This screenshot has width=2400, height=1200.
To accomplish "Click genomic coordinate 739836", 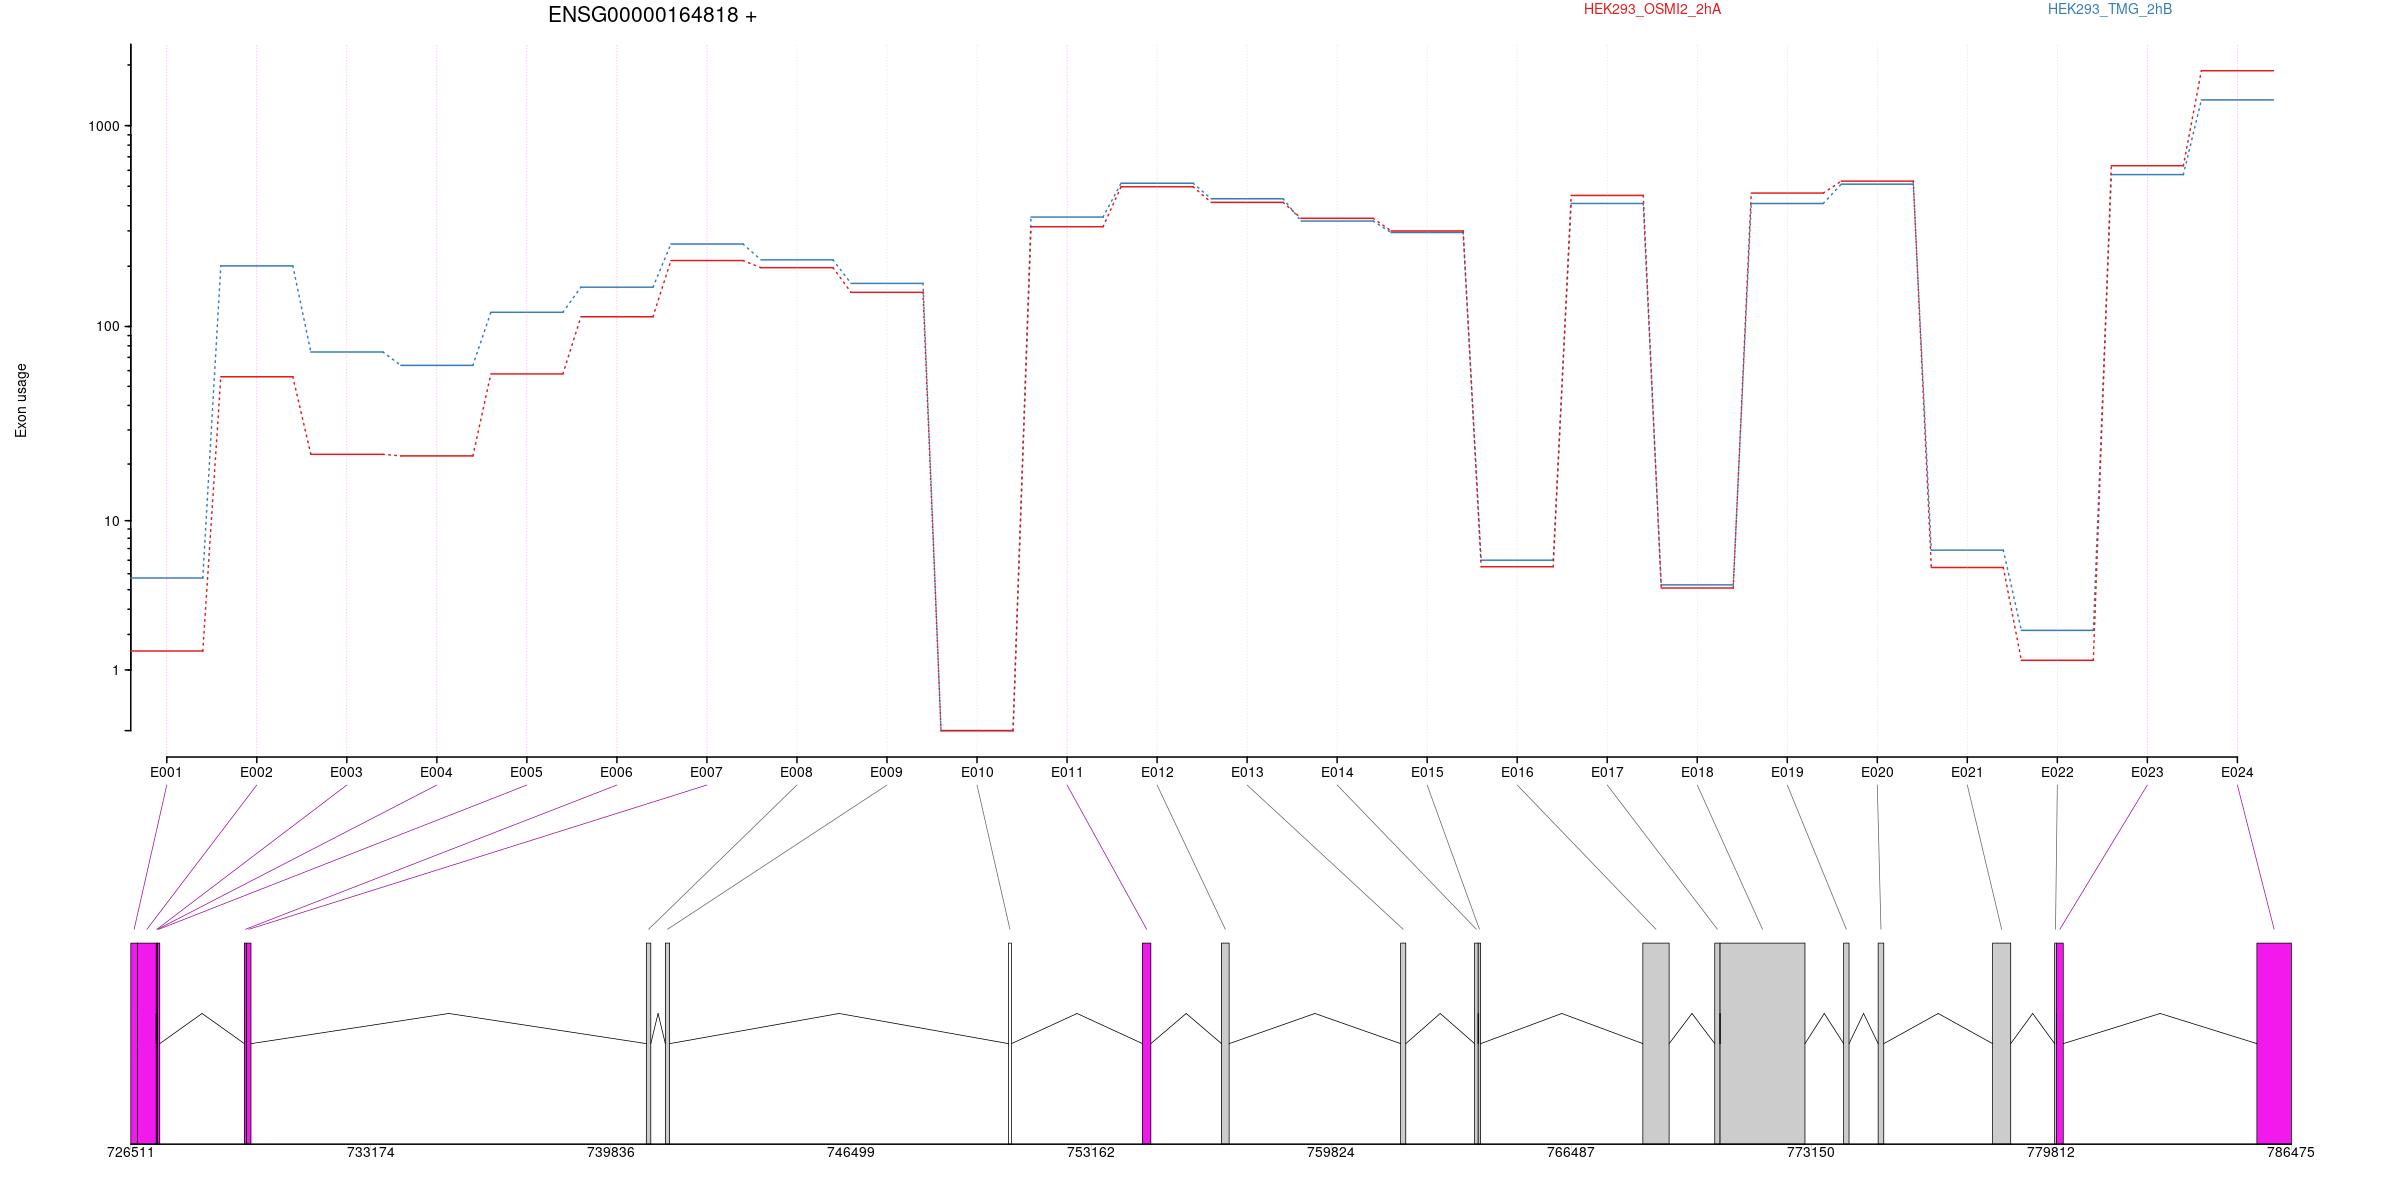I will (x=610, y=1152).
